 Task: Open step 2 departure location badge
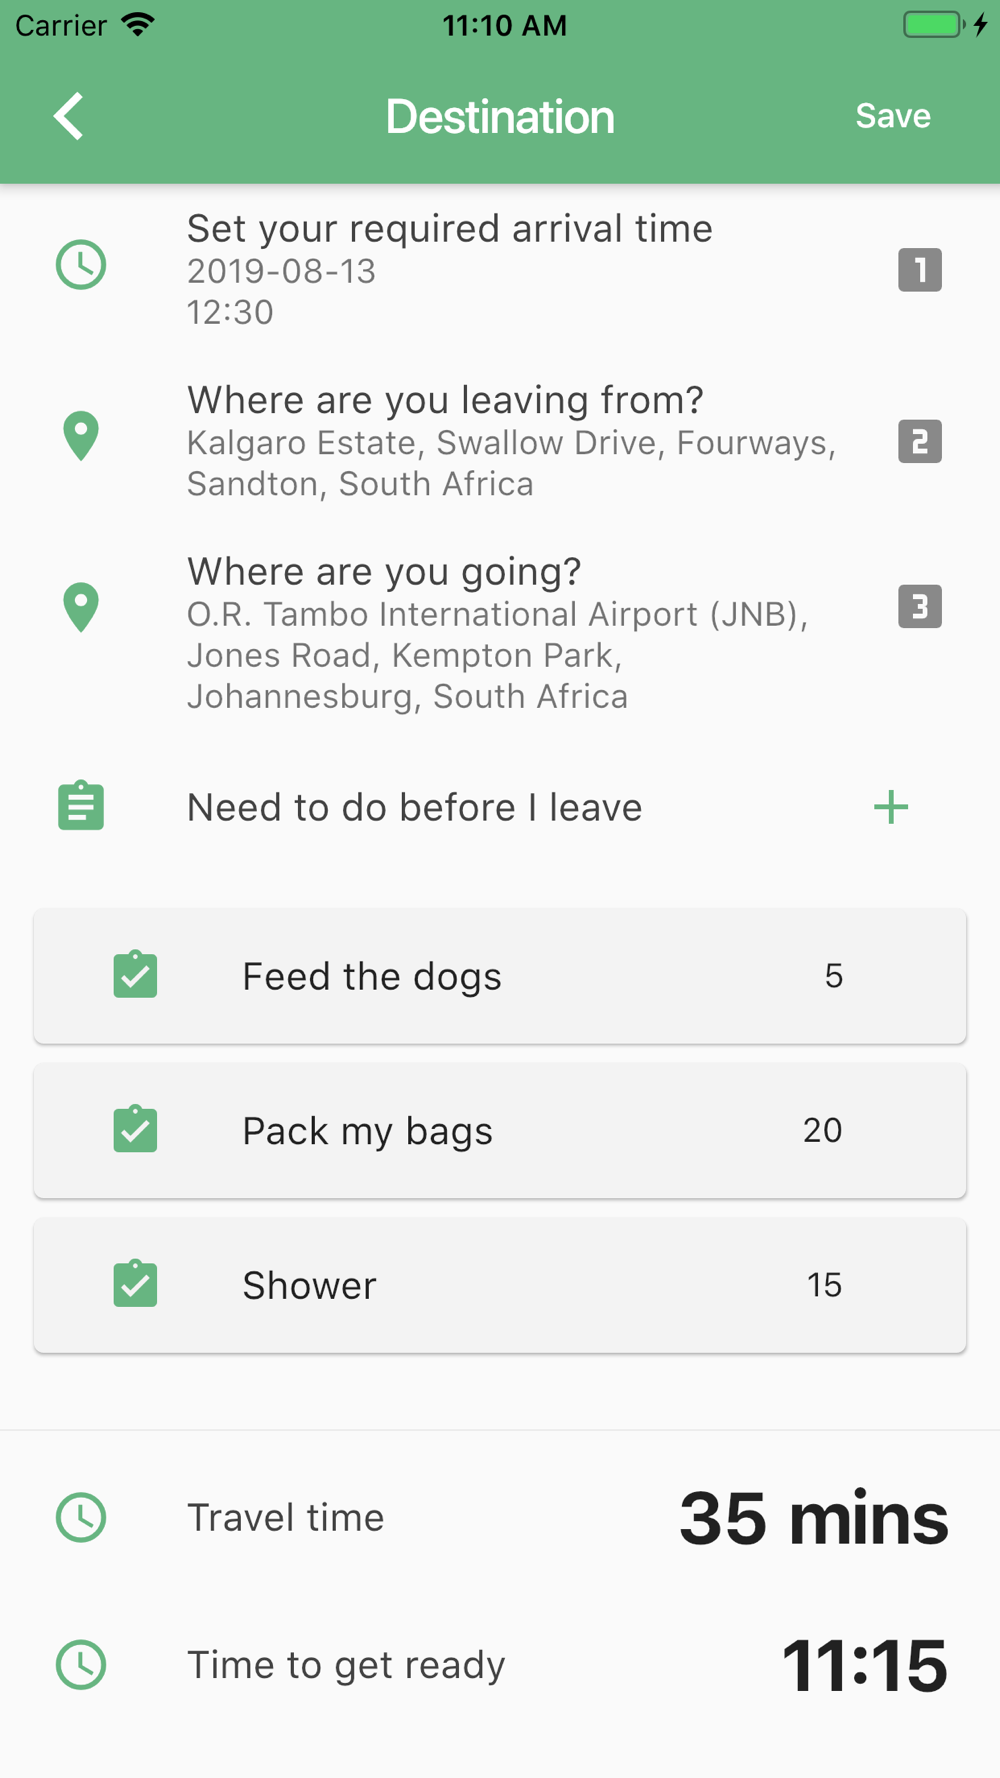(x=919, y=441)
